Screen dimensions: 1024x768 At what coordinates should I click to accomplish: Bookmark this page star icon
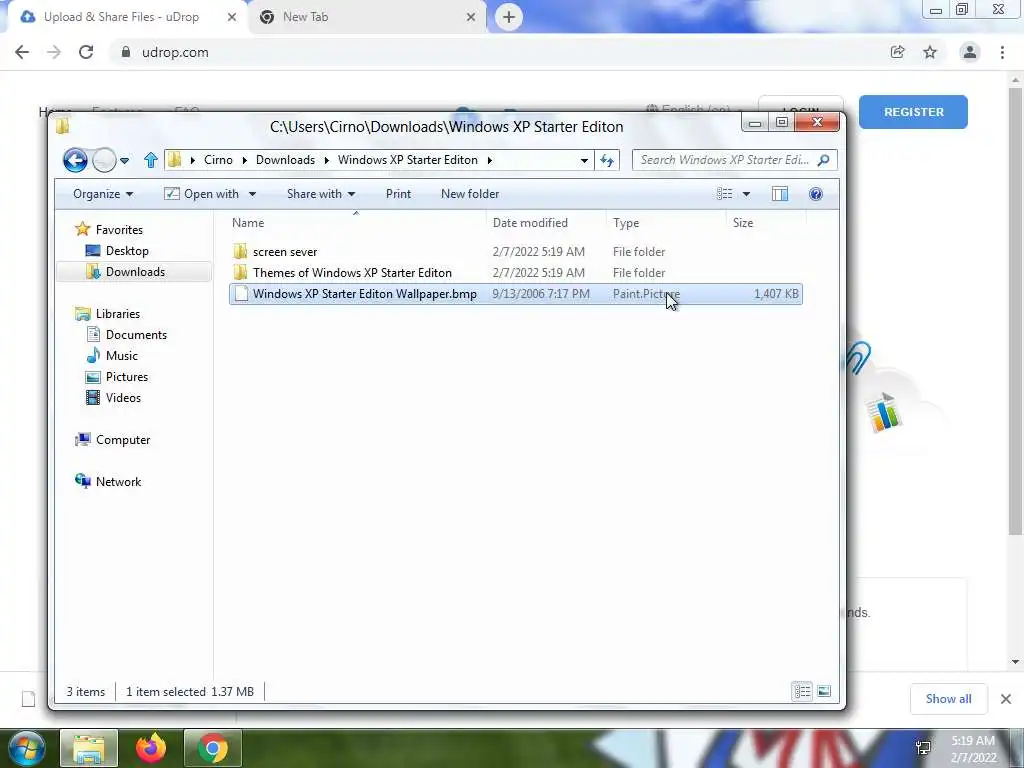click(x=930, y=52)
